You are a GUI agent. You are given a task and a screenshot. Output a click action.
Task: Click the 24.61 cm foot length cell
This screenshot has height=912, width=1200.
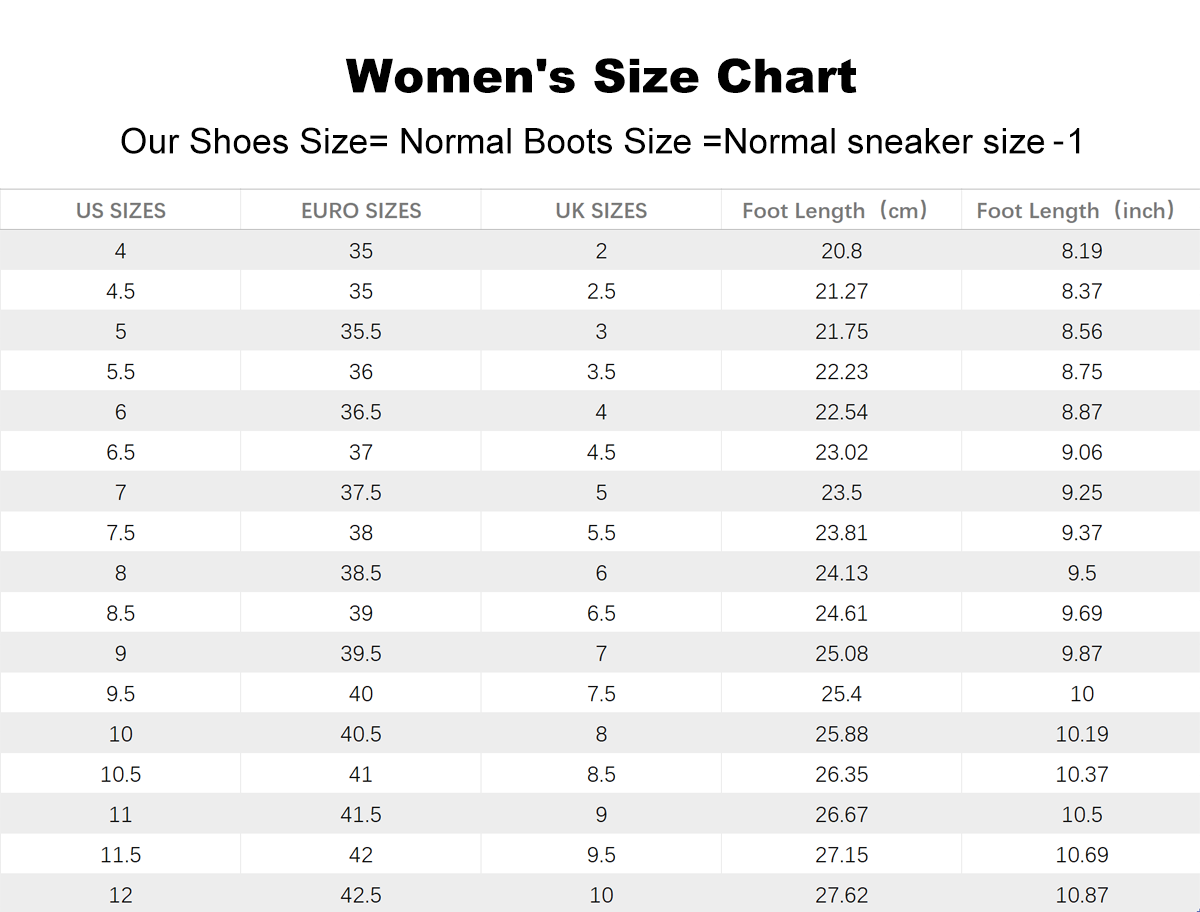coord(841,613)
